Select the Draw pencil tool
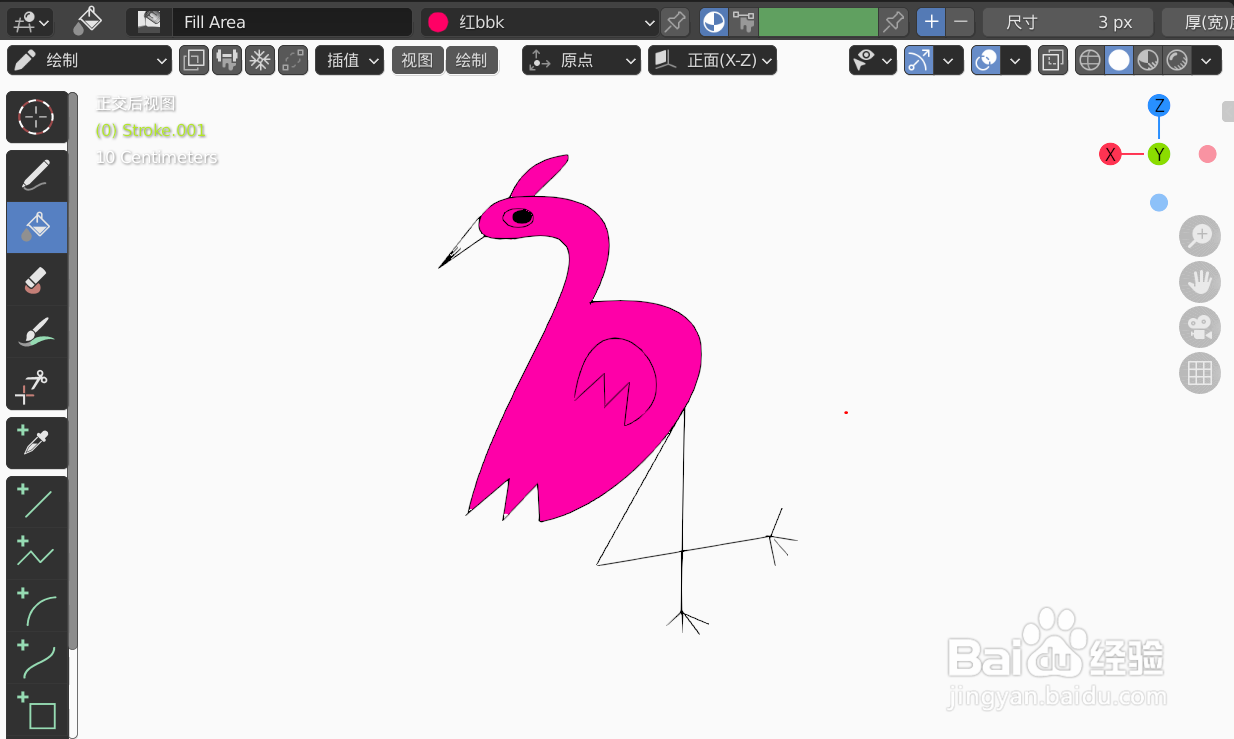The width and height of the screenshot is (1234, 739). pos(37,176)
